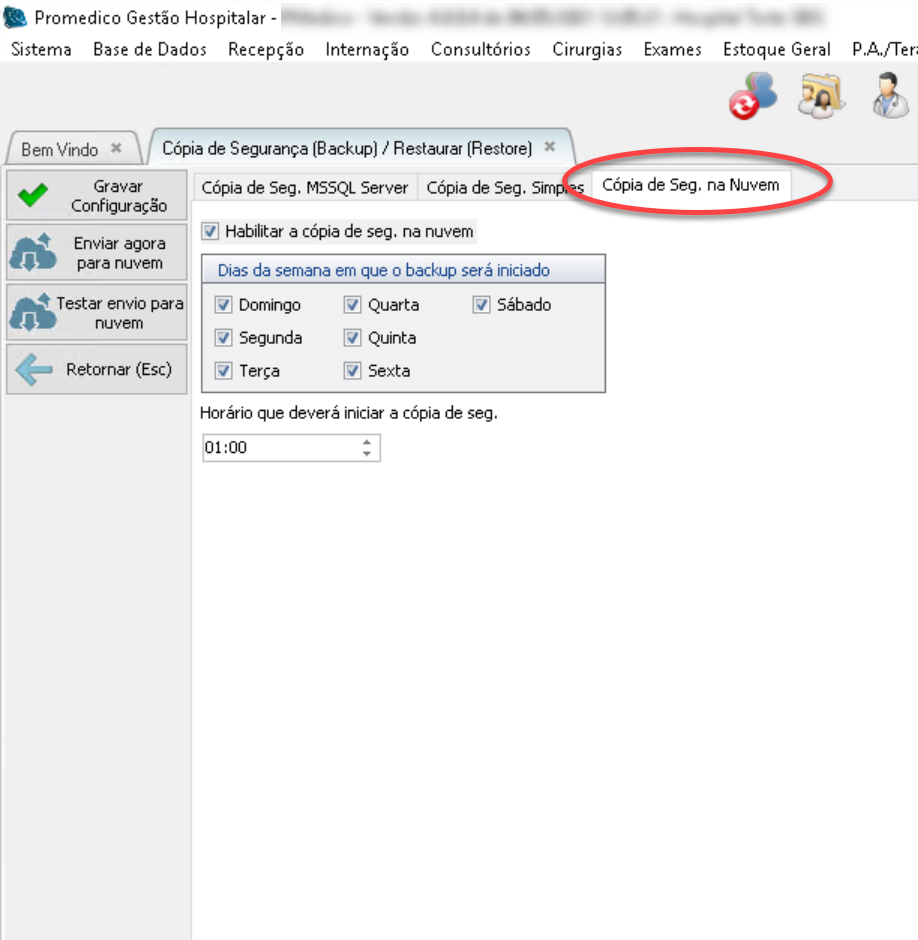Click the user refresh icon in toolbar

pyautogui.click(x=752, y=97)
